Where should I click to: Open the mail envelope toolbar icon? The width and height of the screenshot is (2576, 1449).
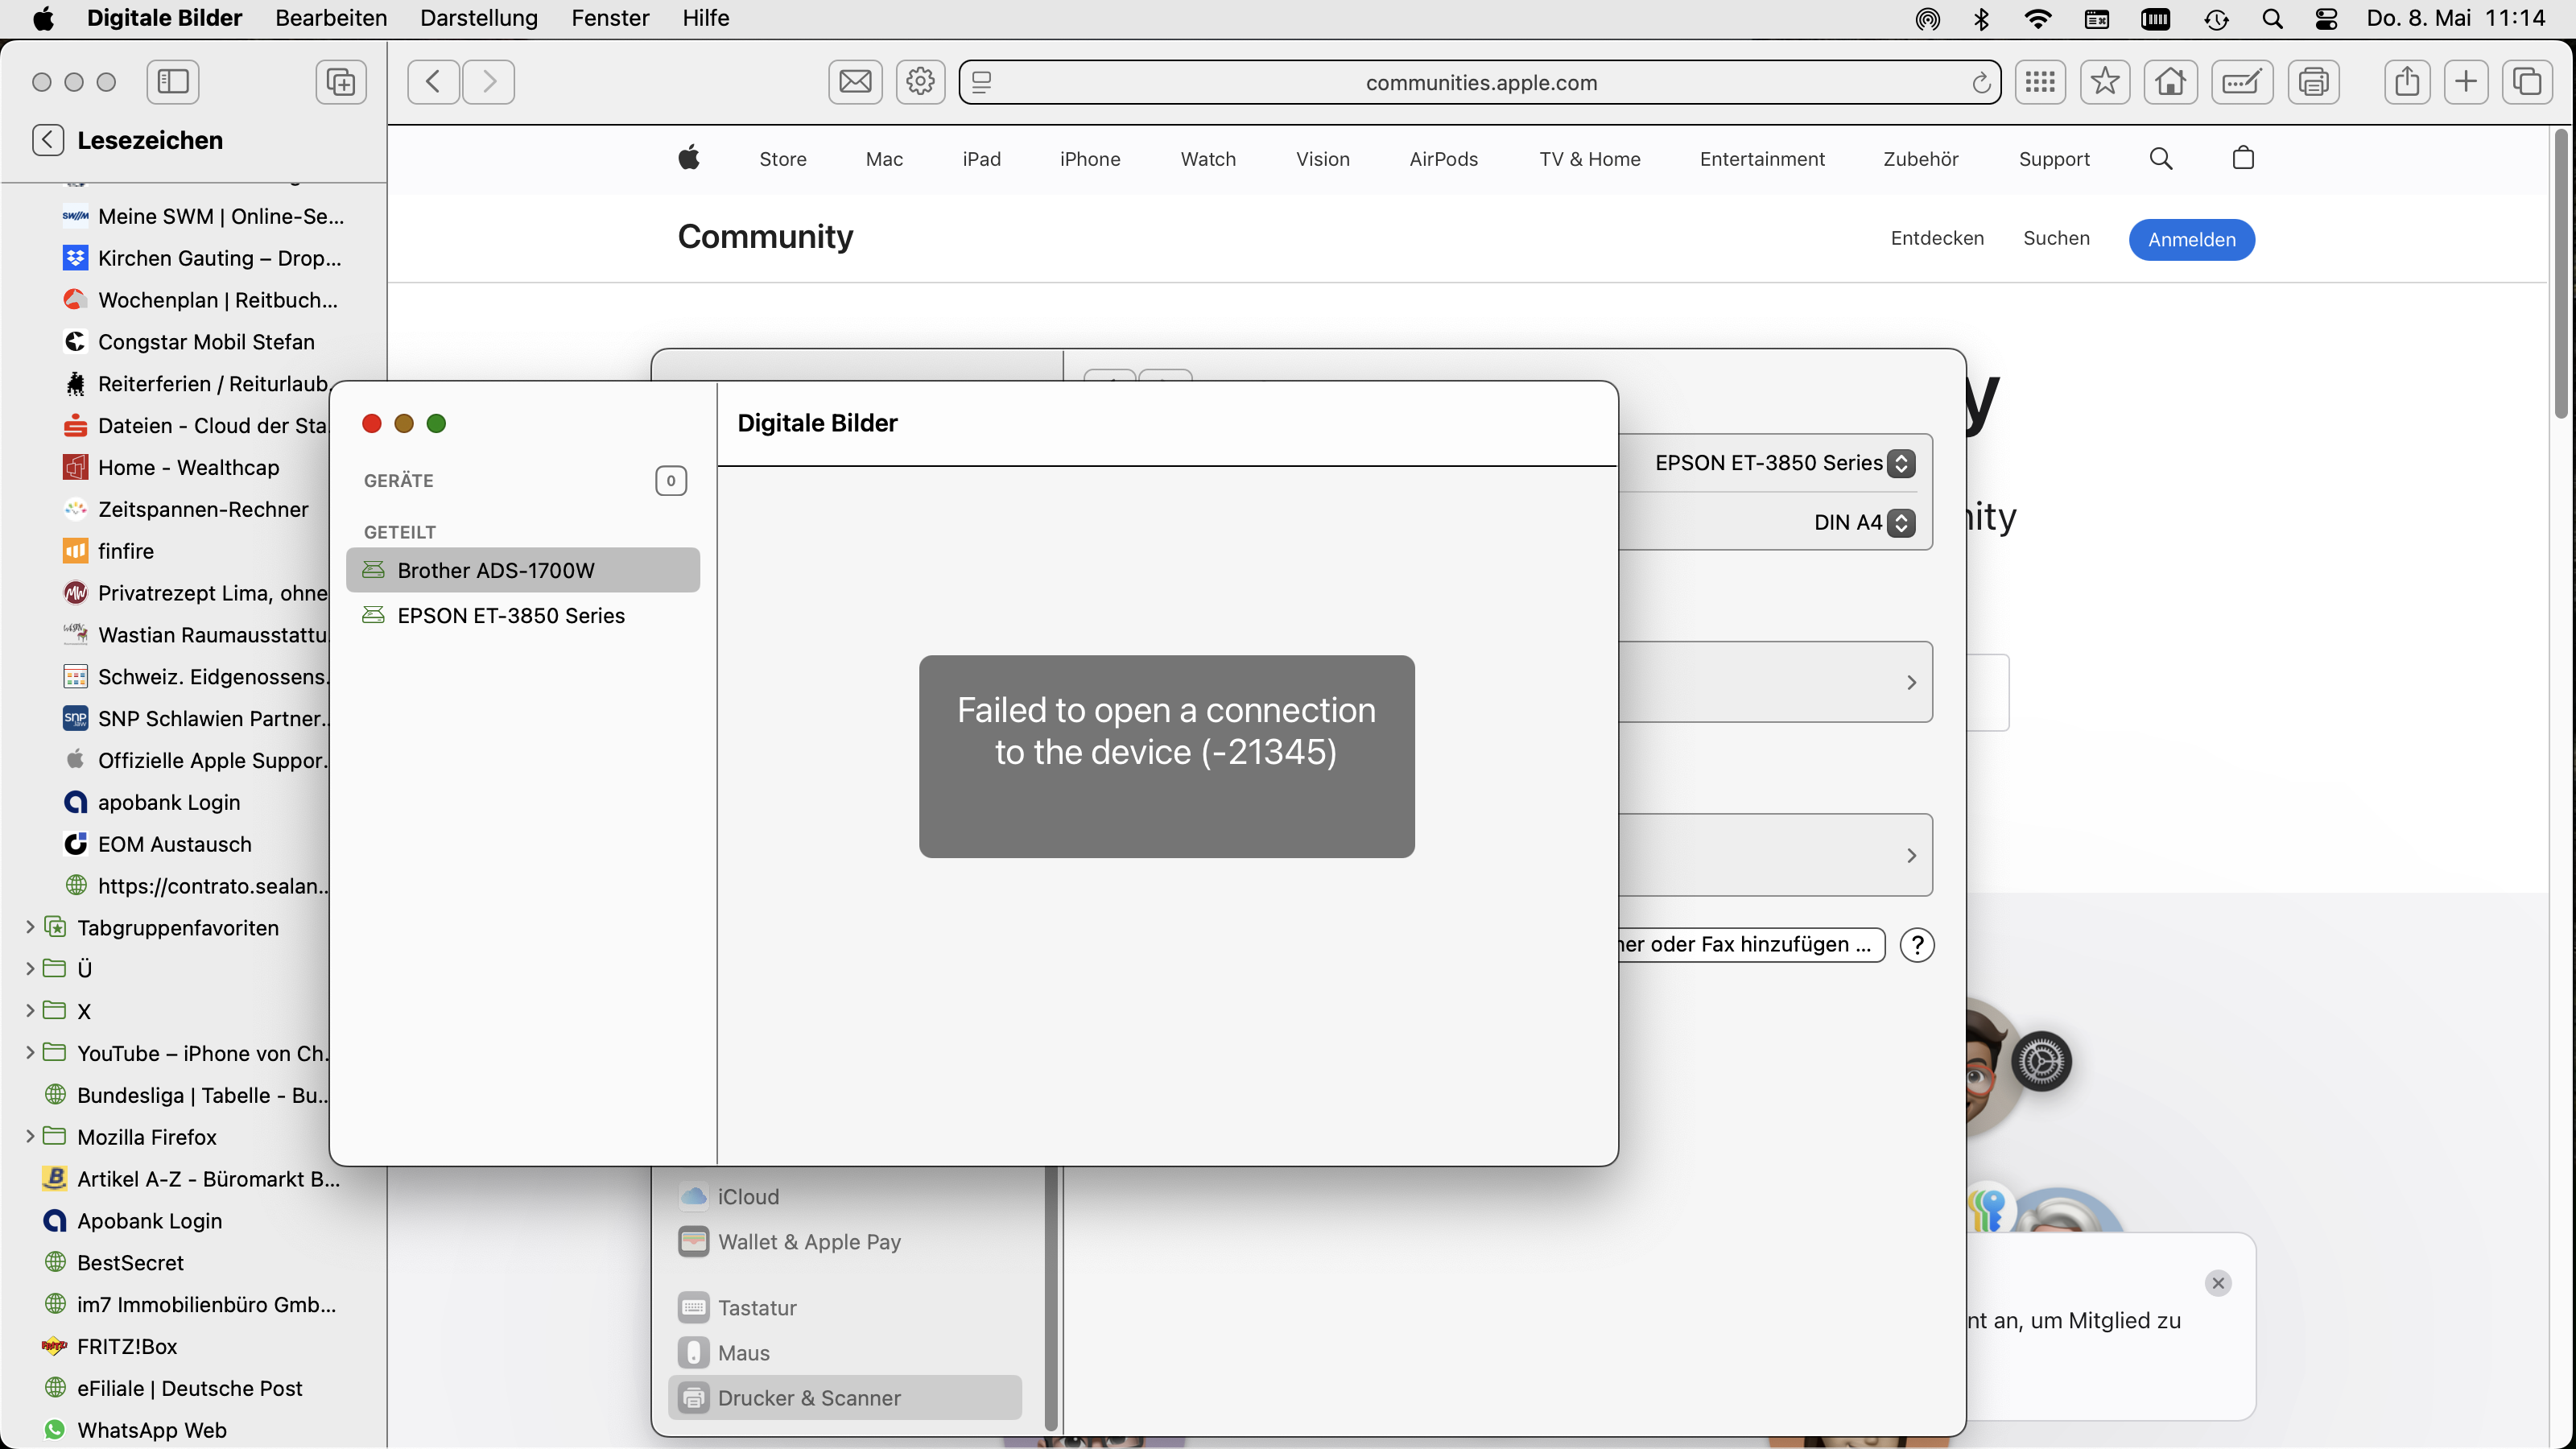coord(855,81)
